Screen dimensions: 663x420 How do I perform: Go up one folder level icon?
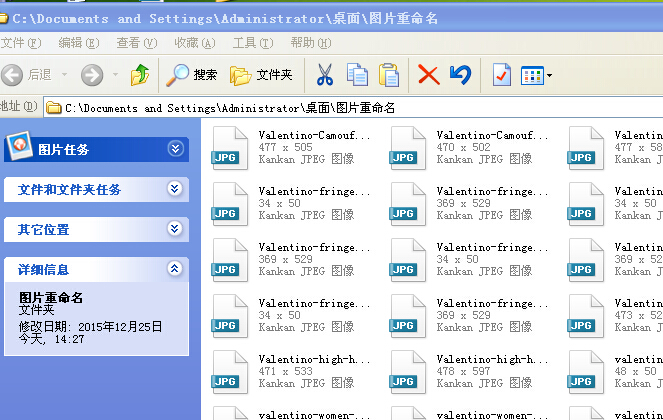click(140, 75)
